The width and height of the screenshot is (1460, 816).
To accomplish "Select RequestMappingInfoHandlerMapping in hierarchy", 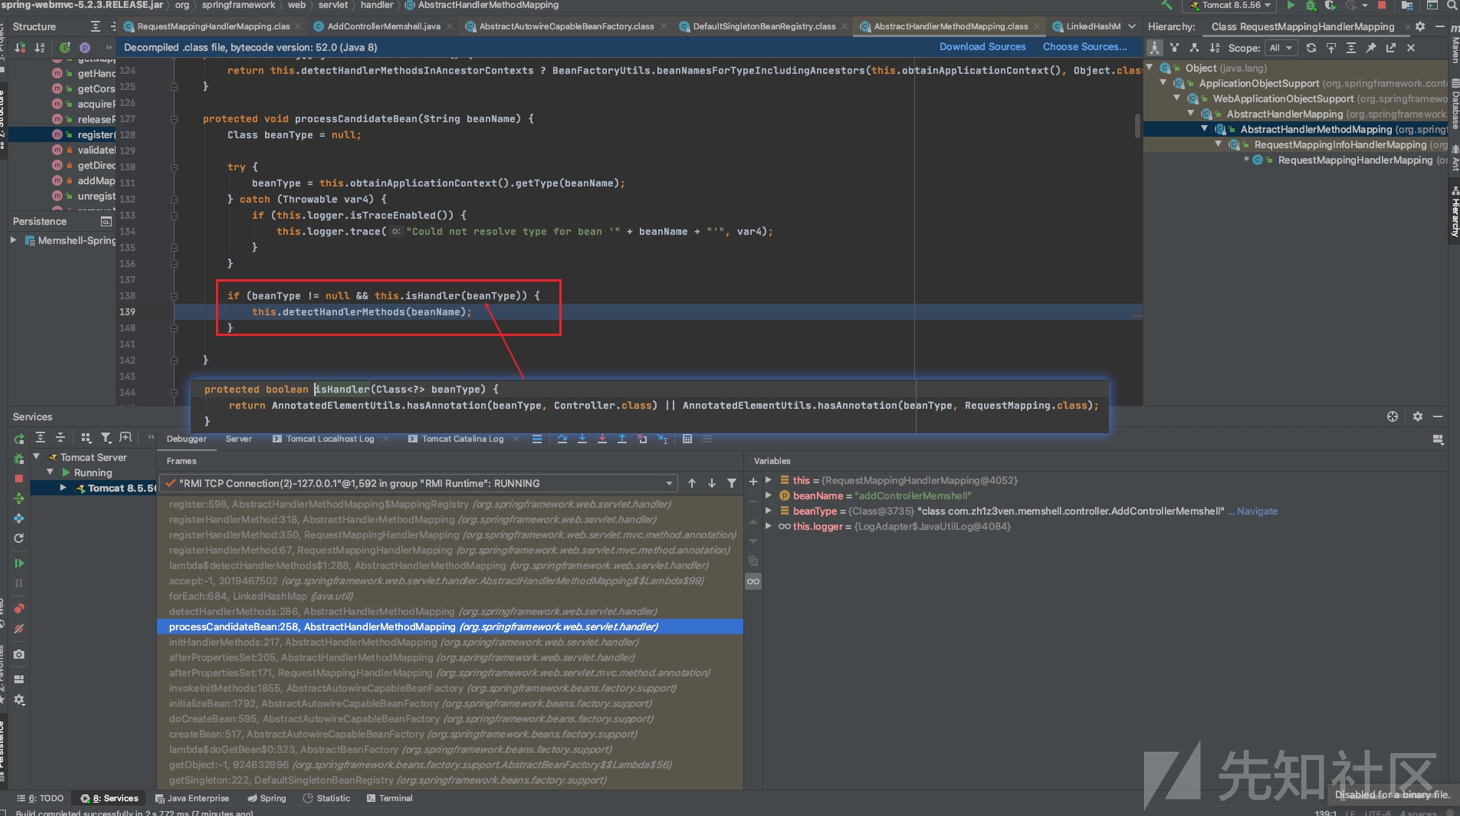I will coord(1340,145).
